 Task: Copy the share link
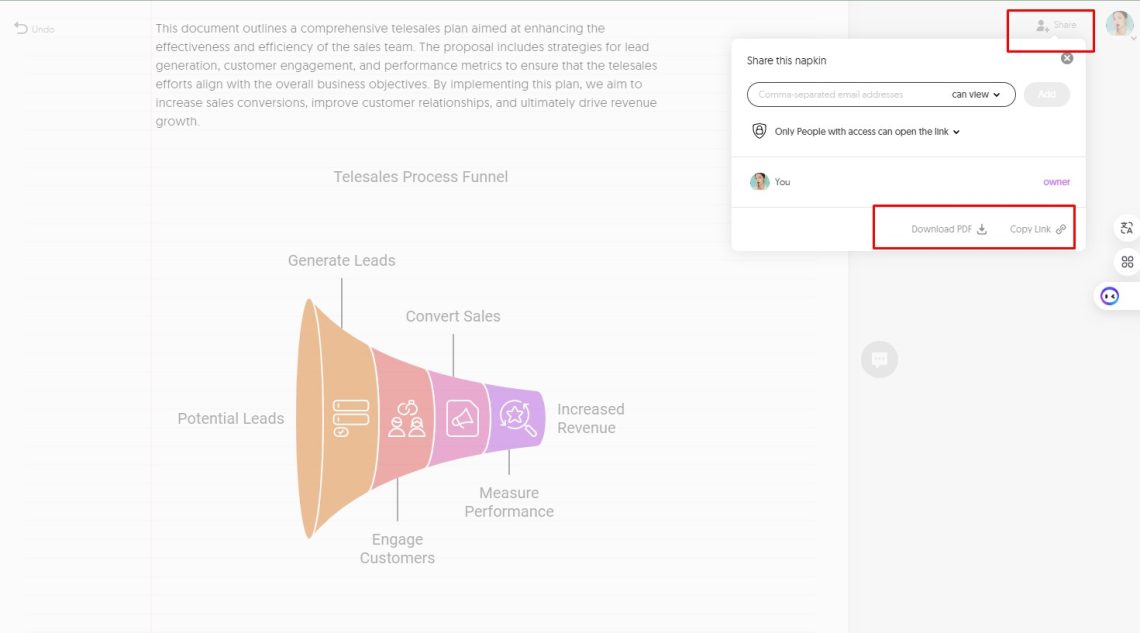coord(1037,229)
